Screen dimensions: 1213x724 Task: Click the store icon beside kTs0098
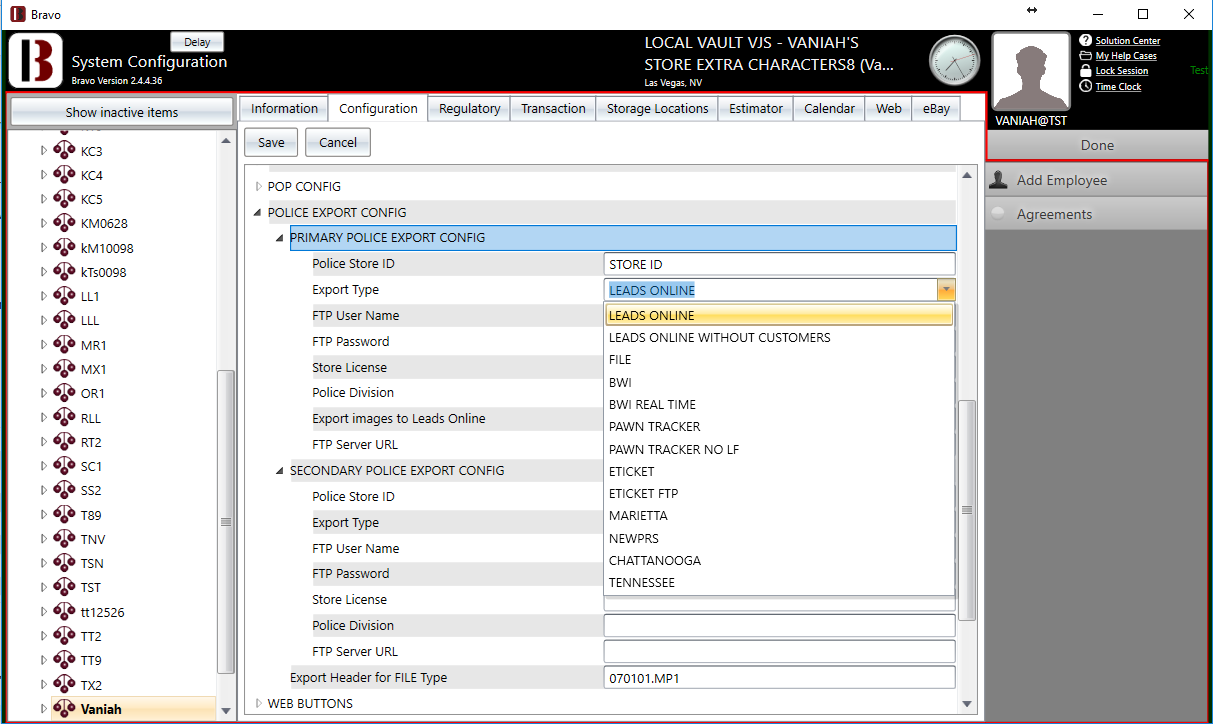point(65,272)
